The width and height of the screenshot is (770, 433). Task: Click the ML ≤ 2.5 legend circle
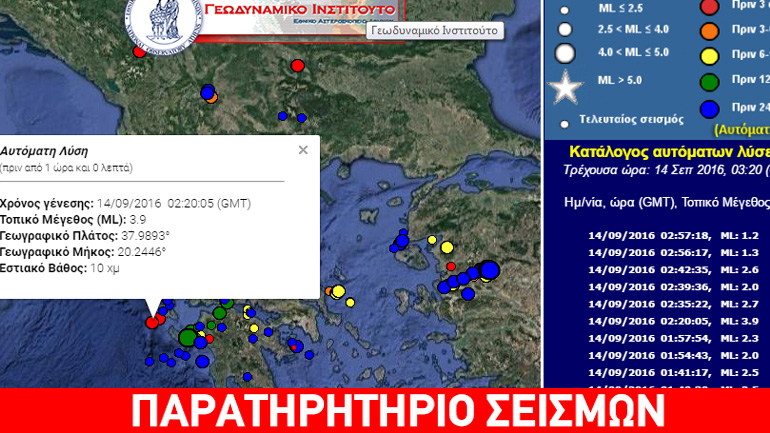[x=565, y=10]
